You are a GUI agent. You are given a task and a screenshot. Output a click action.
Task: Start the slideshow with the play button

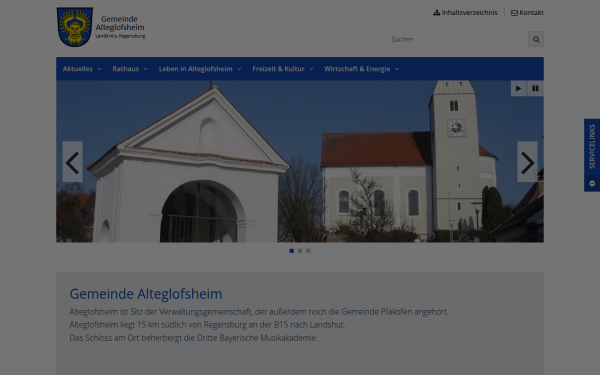tap(518, 88)
